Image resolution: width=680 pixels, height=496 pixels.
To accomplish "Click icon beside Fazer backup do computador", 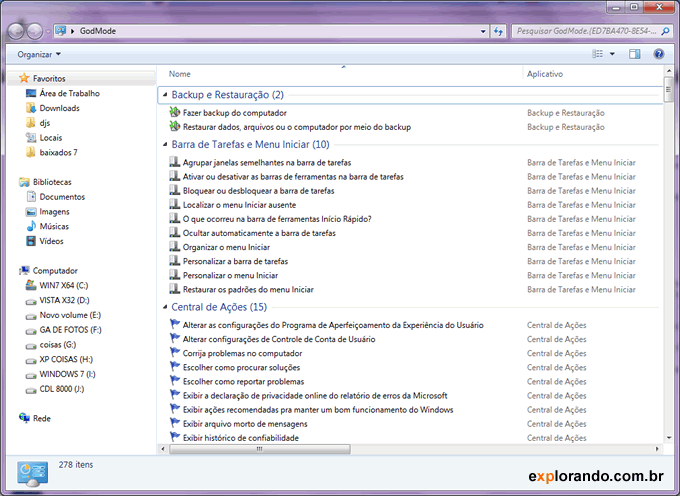I will (175, 112).
